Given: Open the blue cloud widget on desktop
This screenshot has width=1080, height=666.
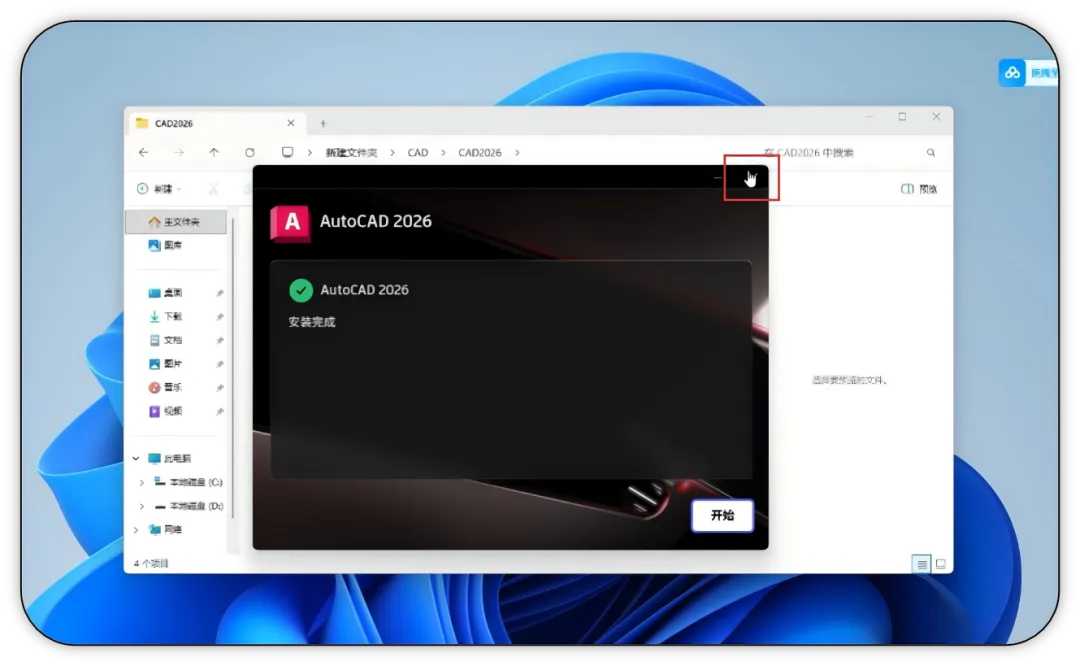Looking at the screenshot, I should tap(1012, 72).
